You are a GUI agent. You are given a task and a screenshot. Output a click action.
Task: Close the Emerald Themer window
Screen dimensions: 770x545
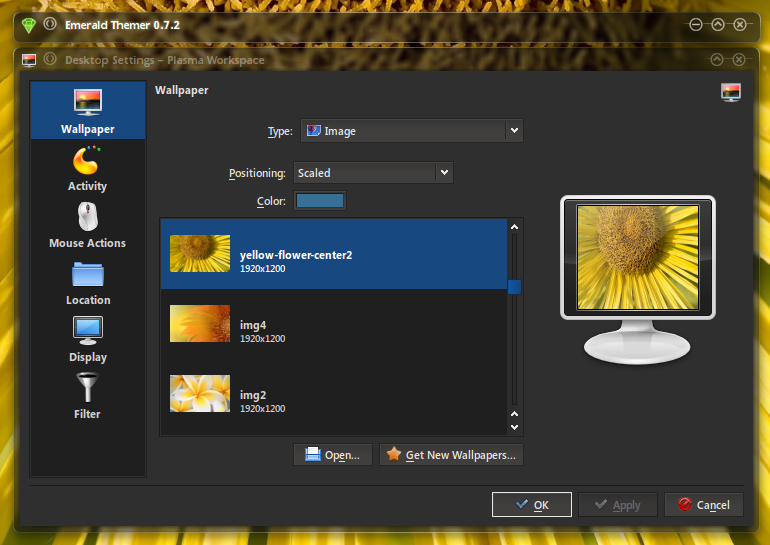(740, 25)
